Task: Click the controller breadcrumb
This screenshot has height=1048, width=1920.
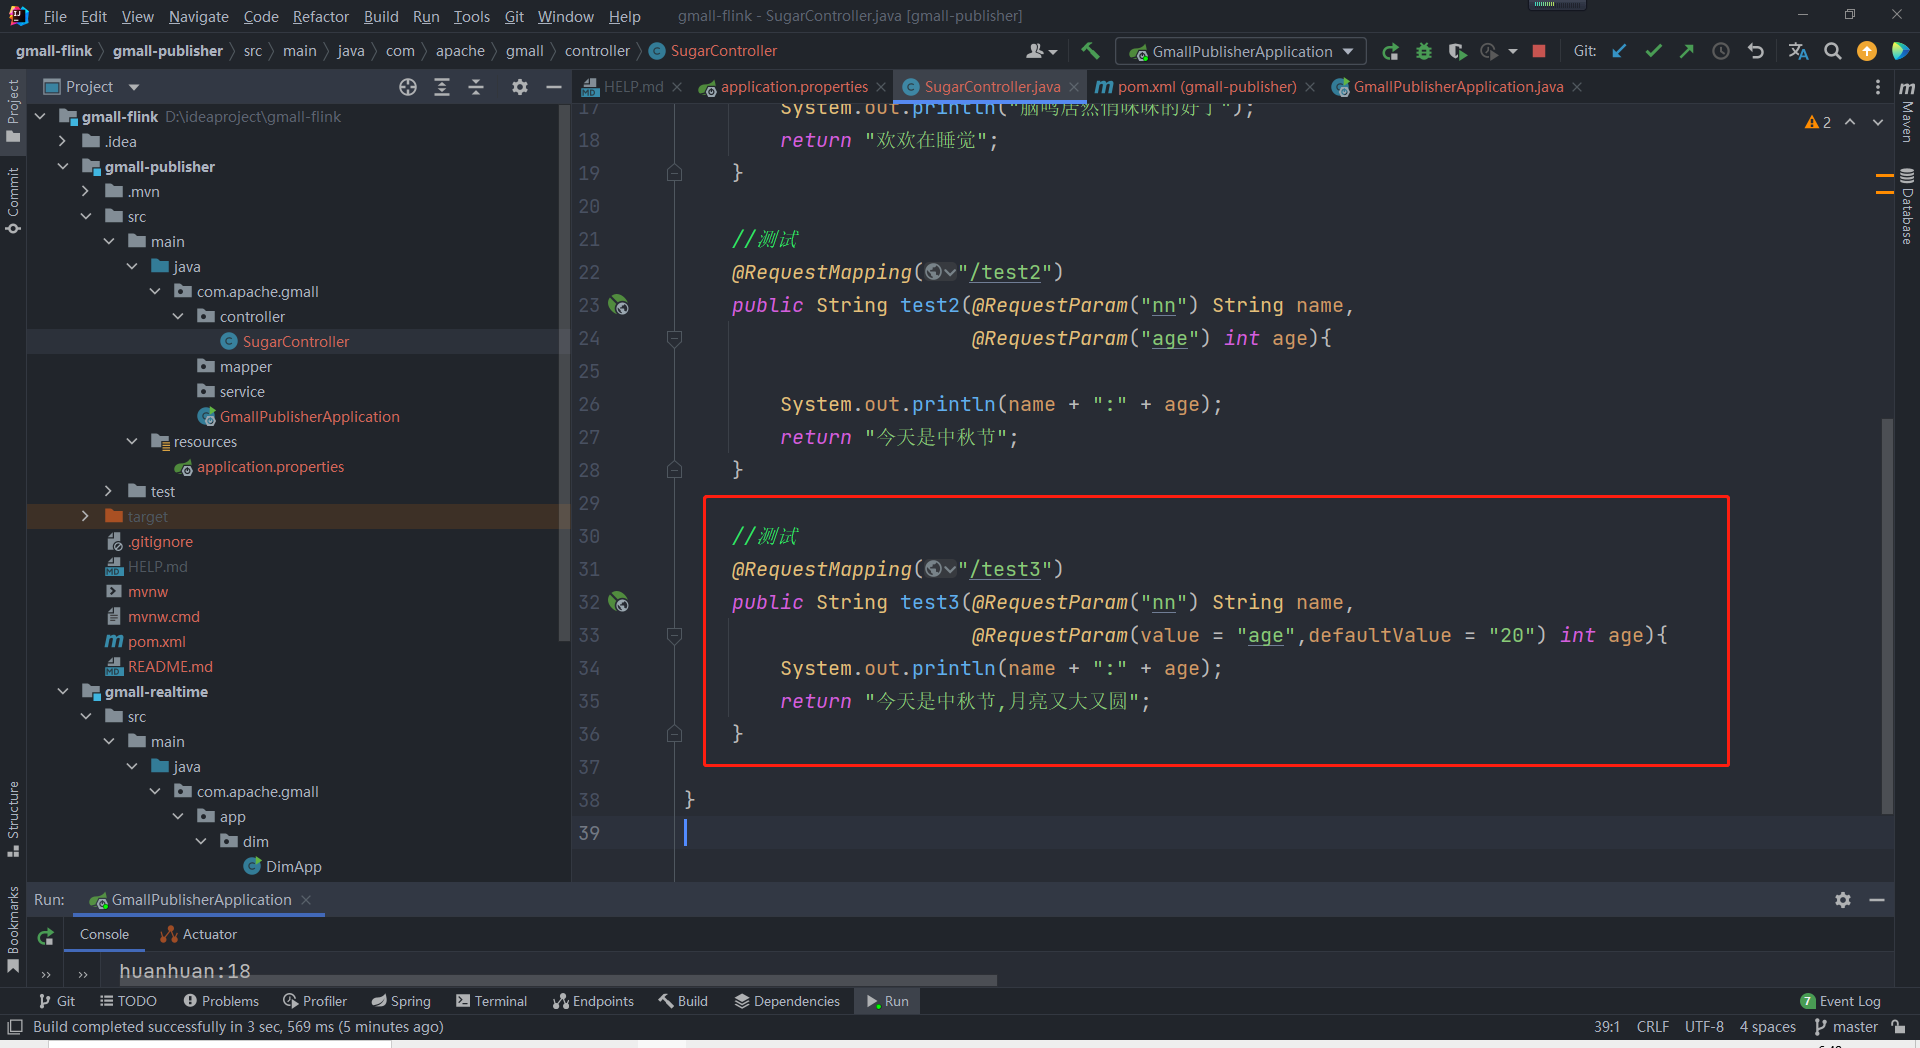Action: 597,51
